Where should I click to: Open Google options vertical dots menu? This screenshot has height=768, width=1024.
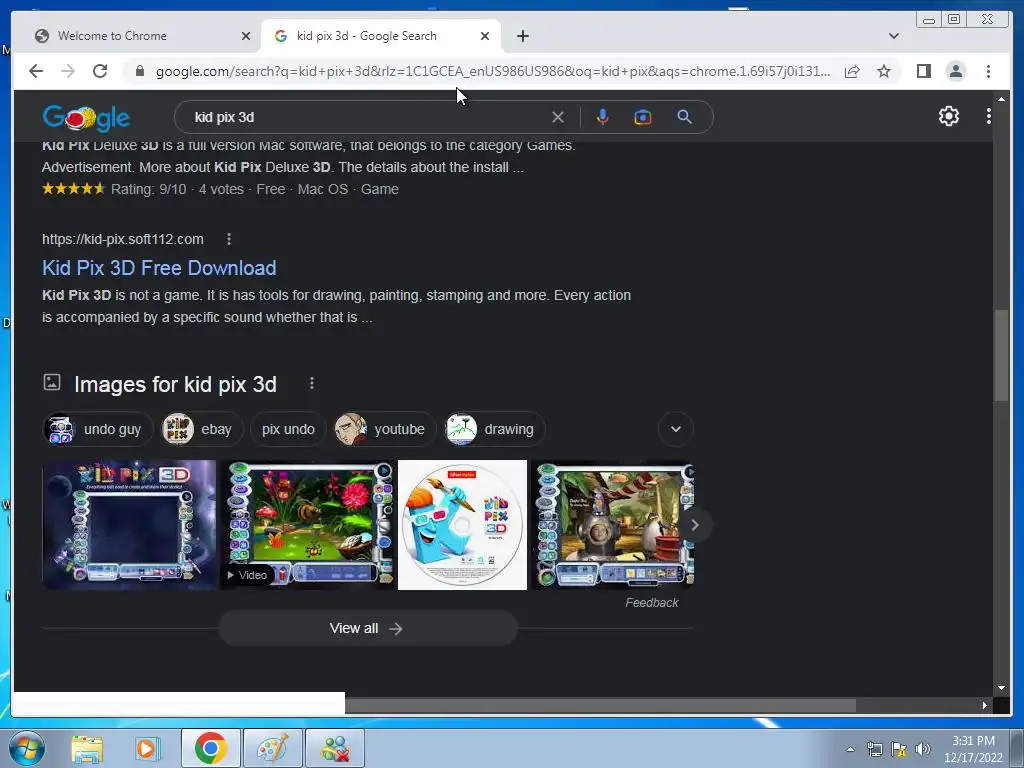click(x=989, y=116)
